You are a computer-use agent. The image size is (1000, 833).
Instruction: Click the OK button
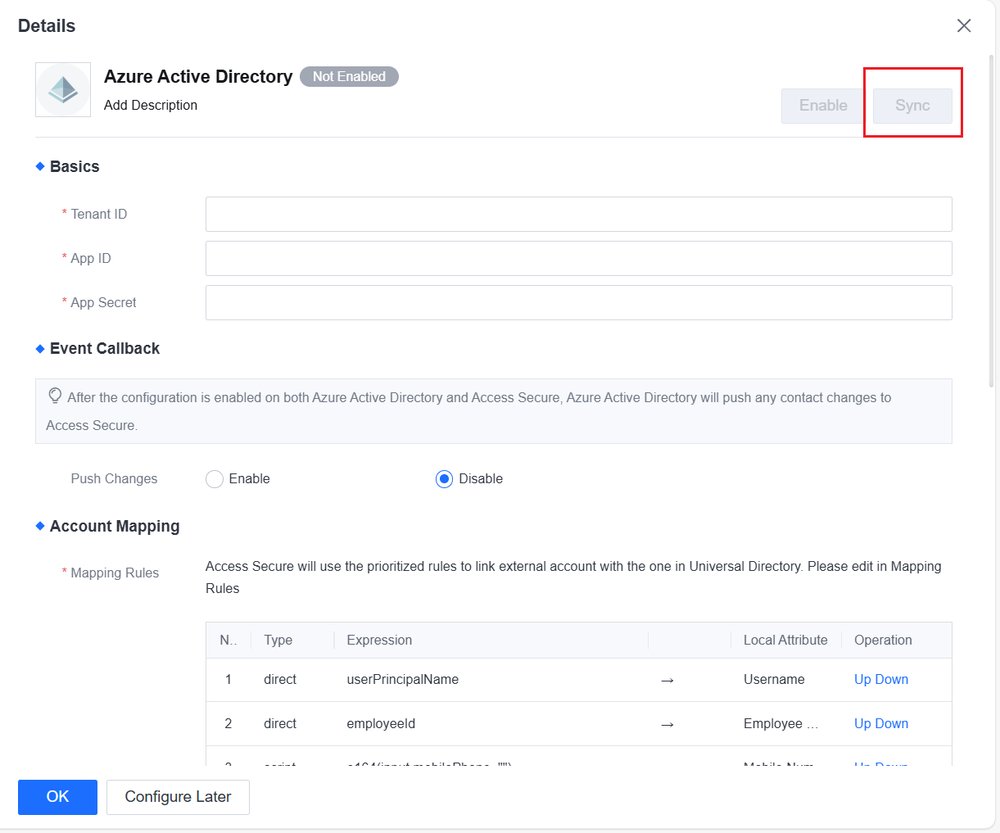pos(57,797)
